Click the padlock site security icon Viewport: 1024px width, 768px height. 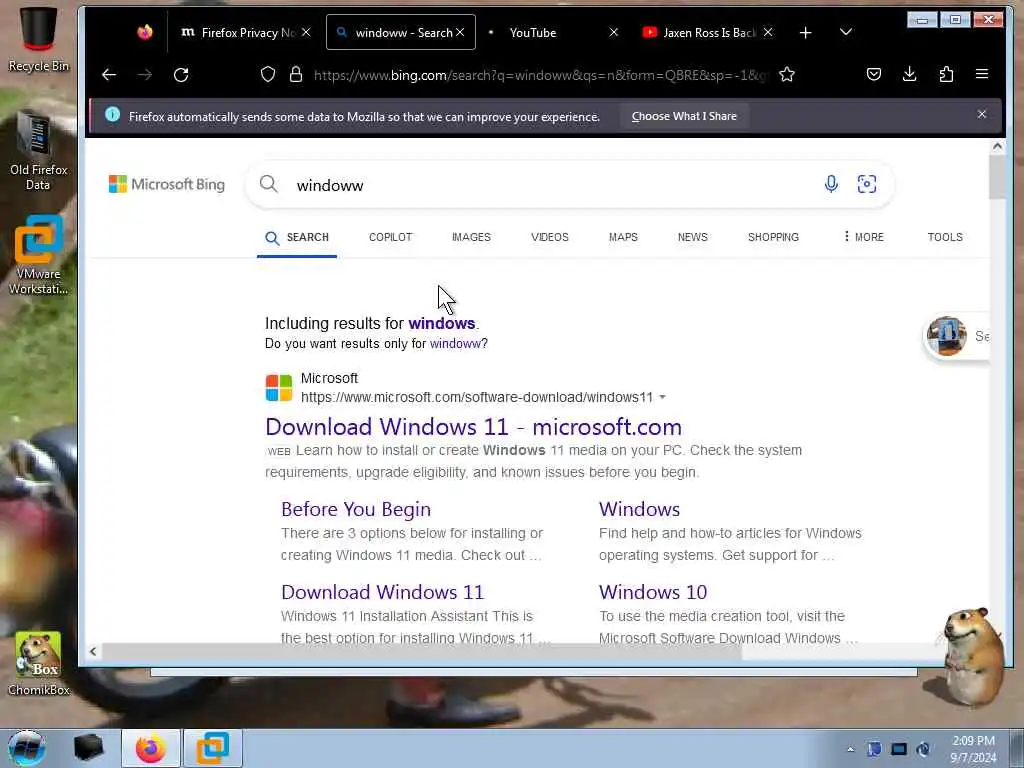[x=296, y=74]
